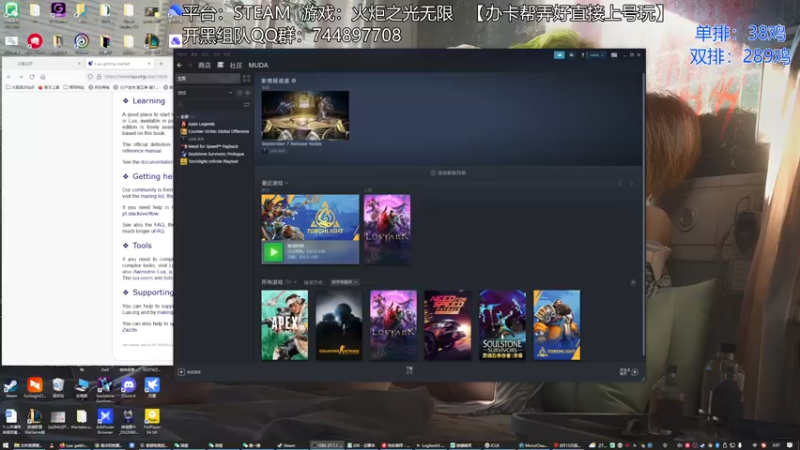Open the 商店 (Store) tab in Steam
The image size is (800, 450).
coord(204,65)
